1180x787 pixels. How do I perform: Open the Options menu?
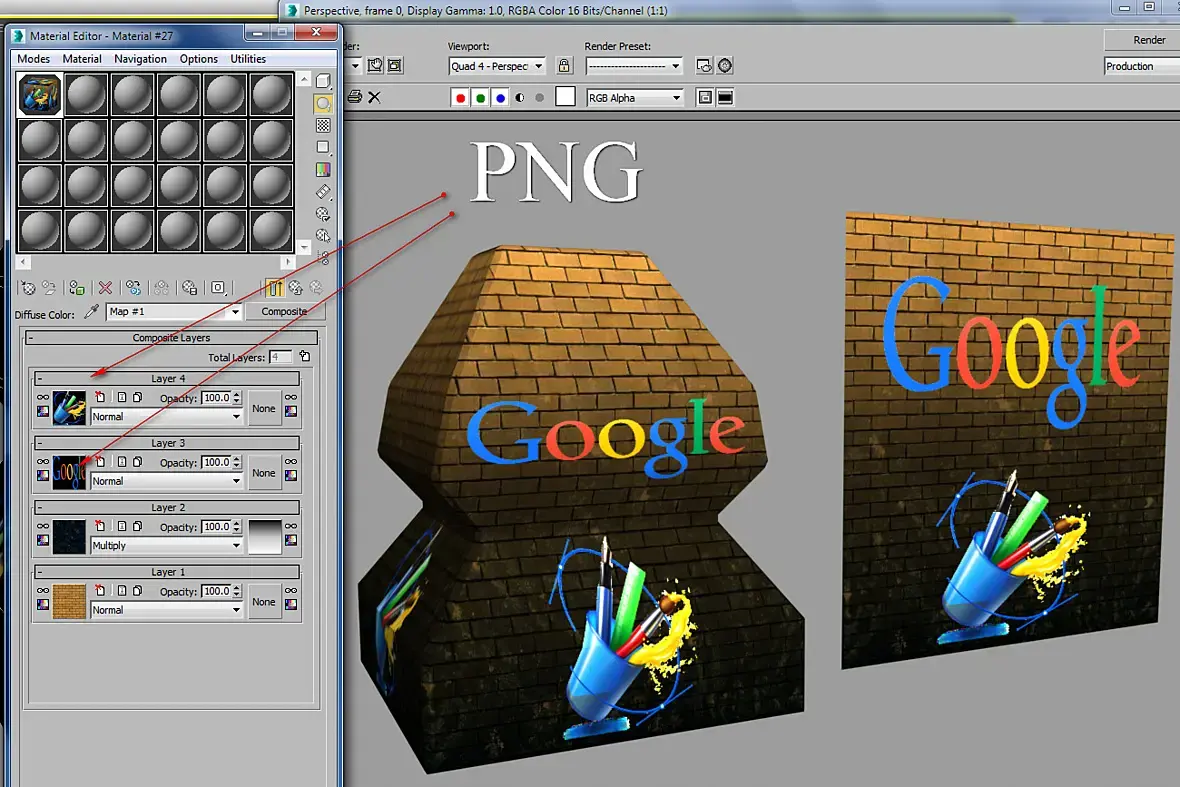(199, 59)
